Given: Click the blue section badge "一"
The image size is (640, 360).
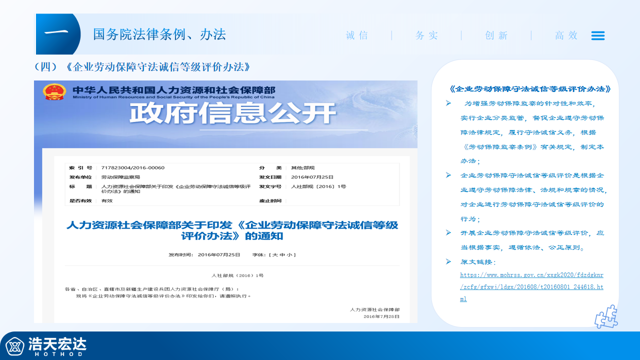Looking at the screenshot, I should [58, 34].
